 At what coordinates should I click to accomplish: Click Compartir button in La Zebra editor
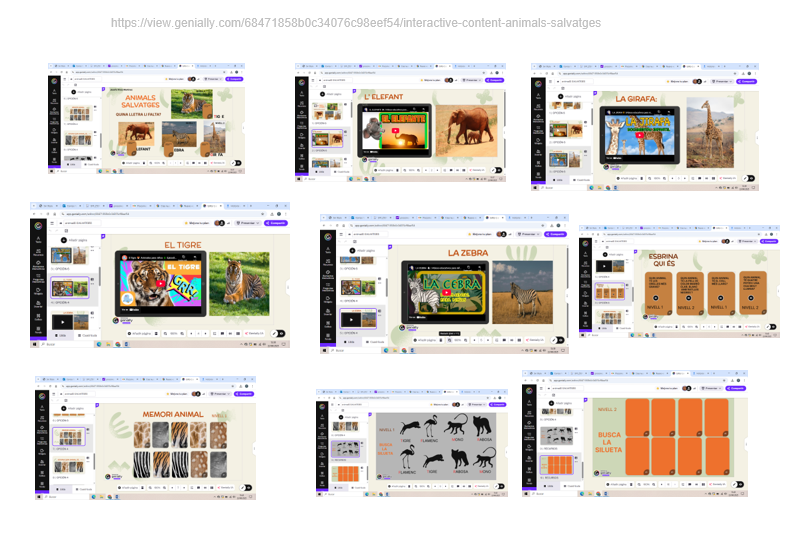pyautogui.click(x=555, y=234)
